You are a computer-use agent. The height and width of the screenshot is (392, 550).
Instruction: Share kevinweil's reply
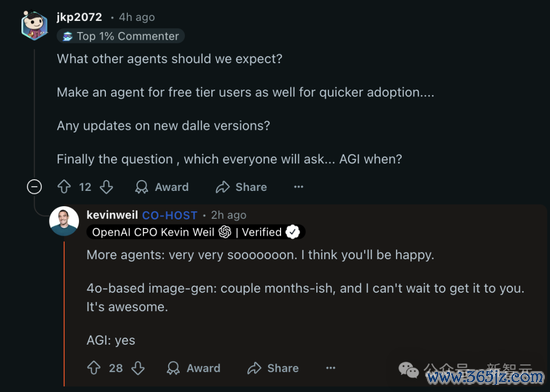pos(273,368)
